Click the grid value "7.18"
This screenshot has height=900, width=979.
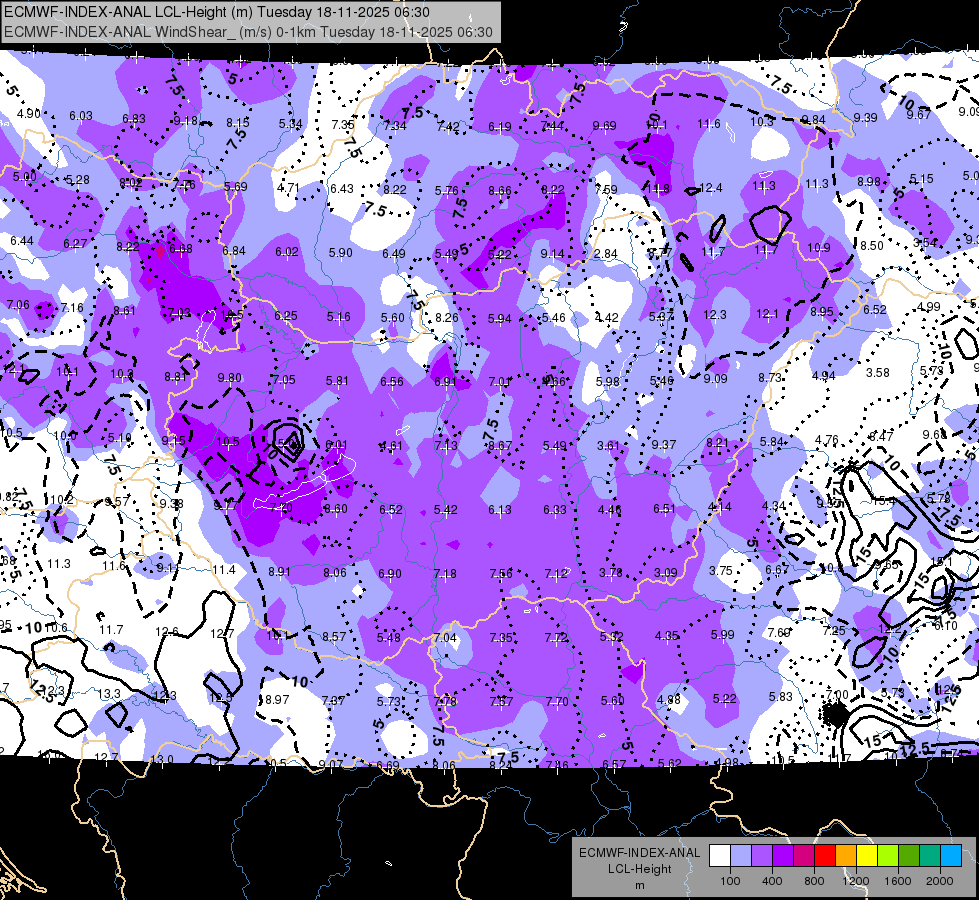pos(445,573)
